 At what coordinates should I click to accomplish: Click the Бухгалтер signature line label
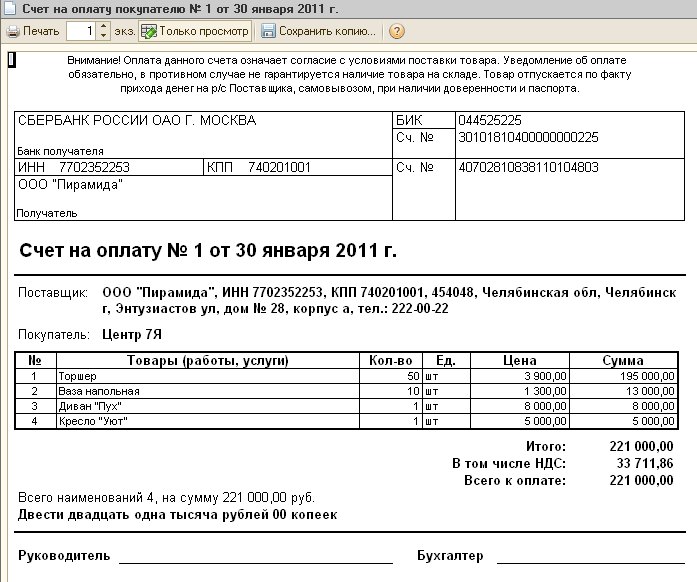pos(450,556)
